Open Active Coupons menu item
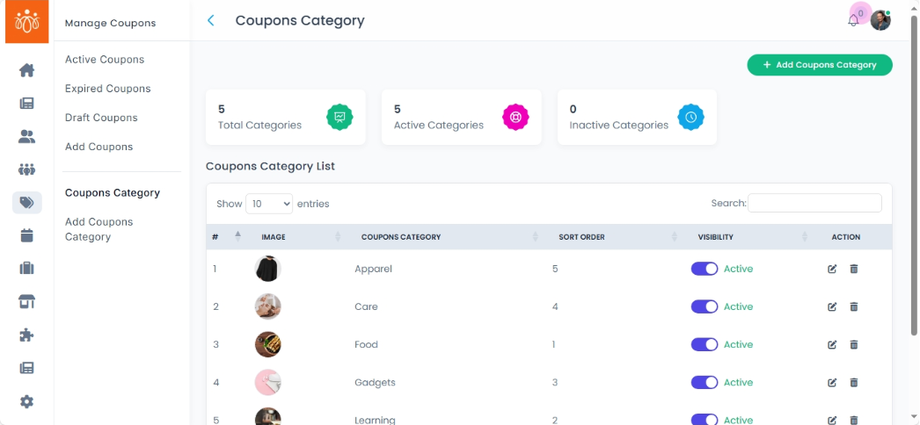920x425 pixels. [x=104, y=60]
